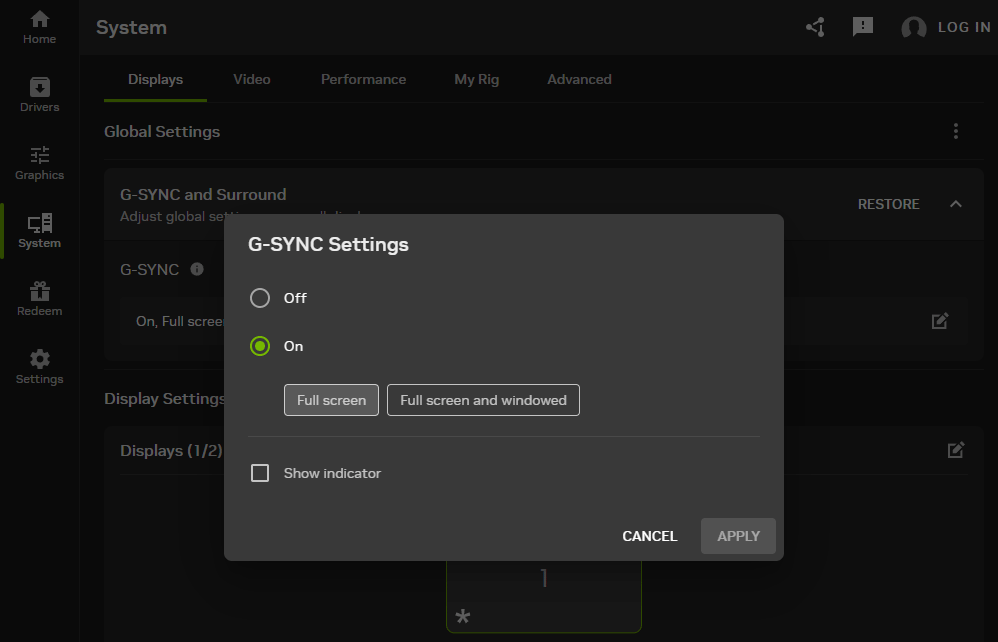Viewport: 998px width, 642px height.
Task: Enable the Show indicator checkbox
Action: [x=260, y=473]
